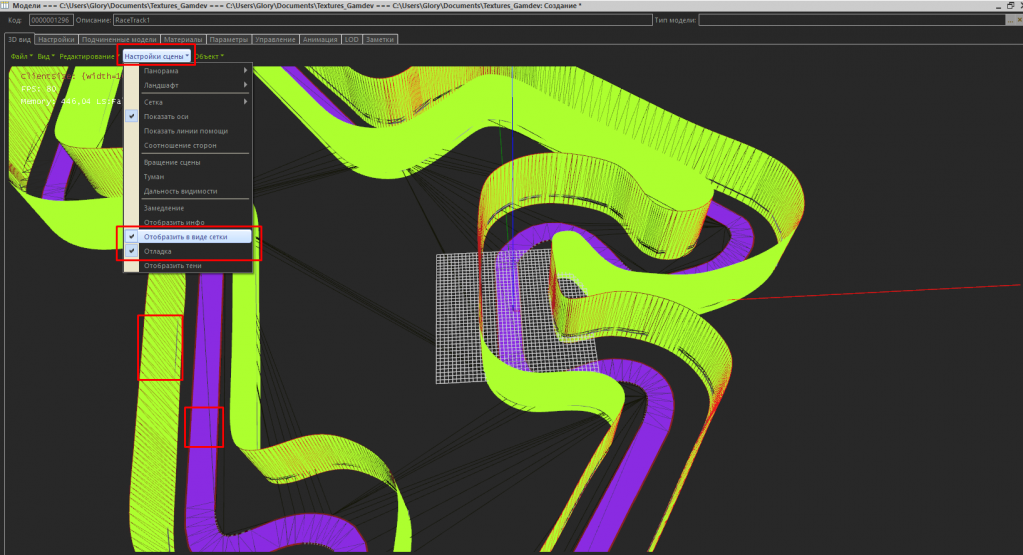The width and height of the screenshot is (1023, 555).
Task: Choose Отобразить тени menu entry
Action: coord(171,266)
